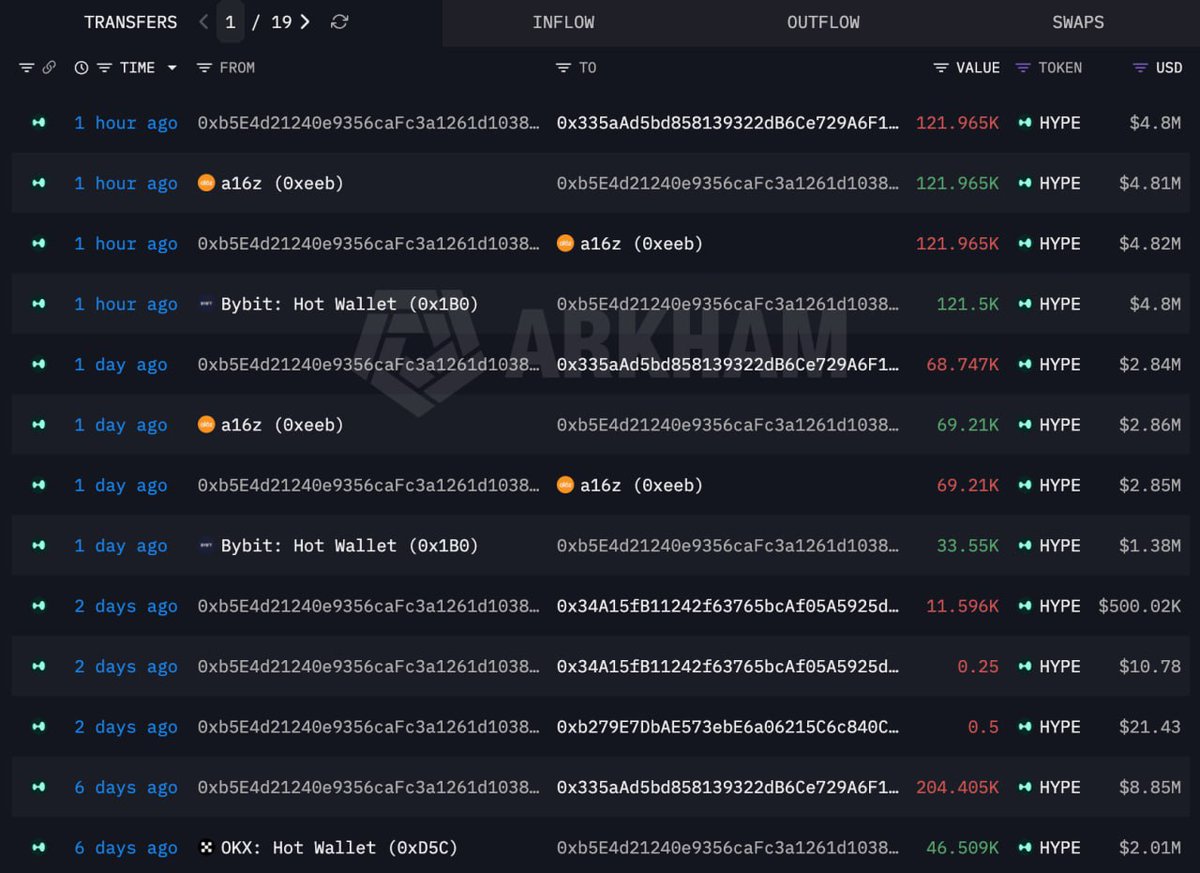1200x873 pixels.
Task: Open chain icon of the $500.02K row
Action: [38, 606]
